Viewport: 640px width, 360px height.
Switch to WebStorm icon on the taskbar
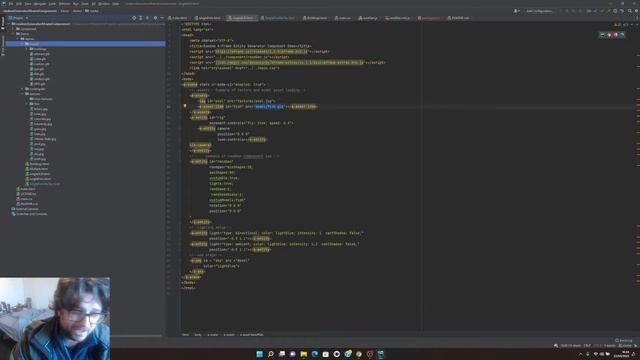(x=380, y=354)
